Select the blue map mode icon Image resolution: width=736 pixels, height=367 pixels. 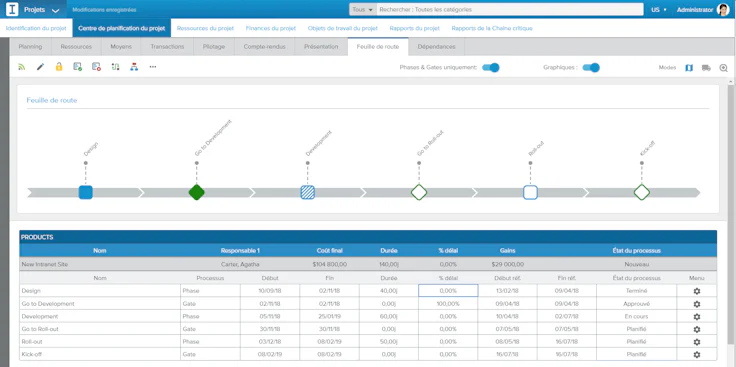click(x=689, y=68)
